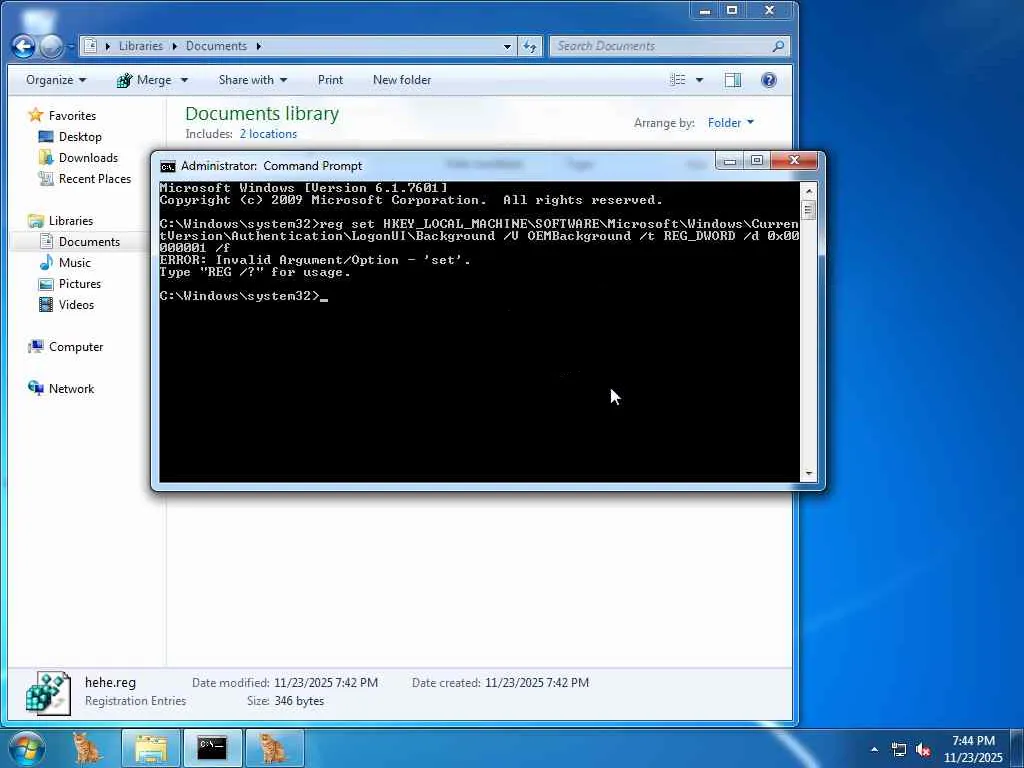Screen dimensions: 1024x768
Task: Click the Downloads folder icon
Action: [x=46, y=157]
